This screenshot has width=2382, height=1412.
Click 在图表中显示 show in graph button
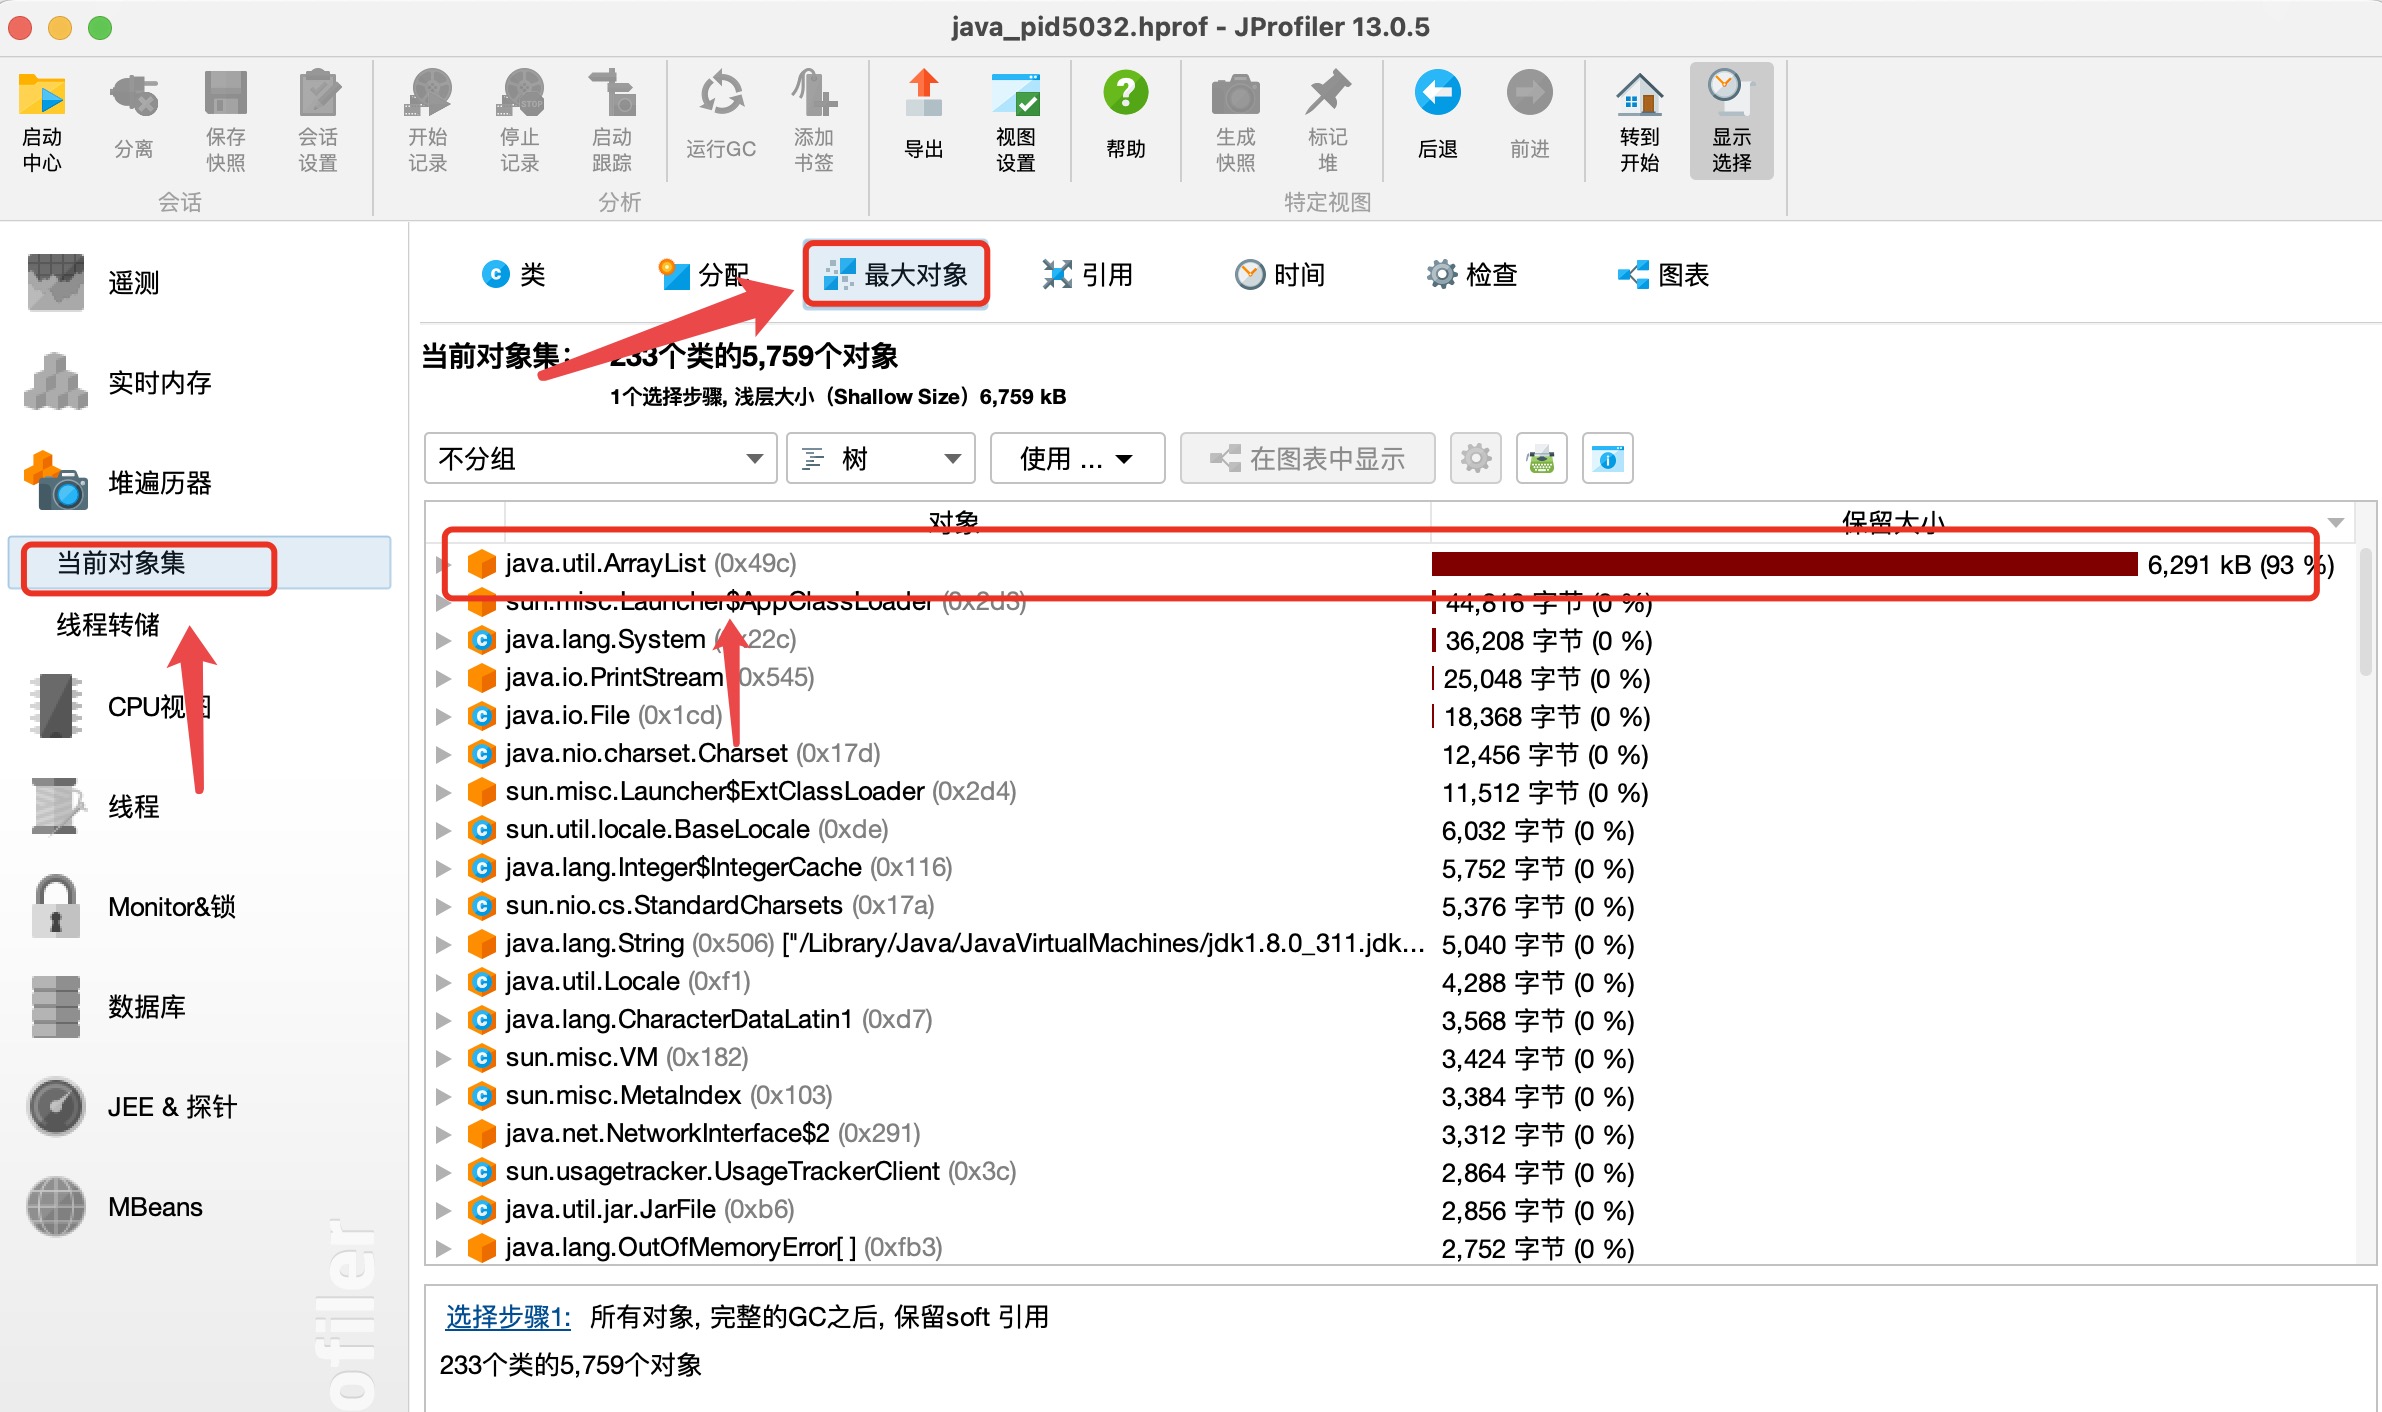(x=1311, y=457)
